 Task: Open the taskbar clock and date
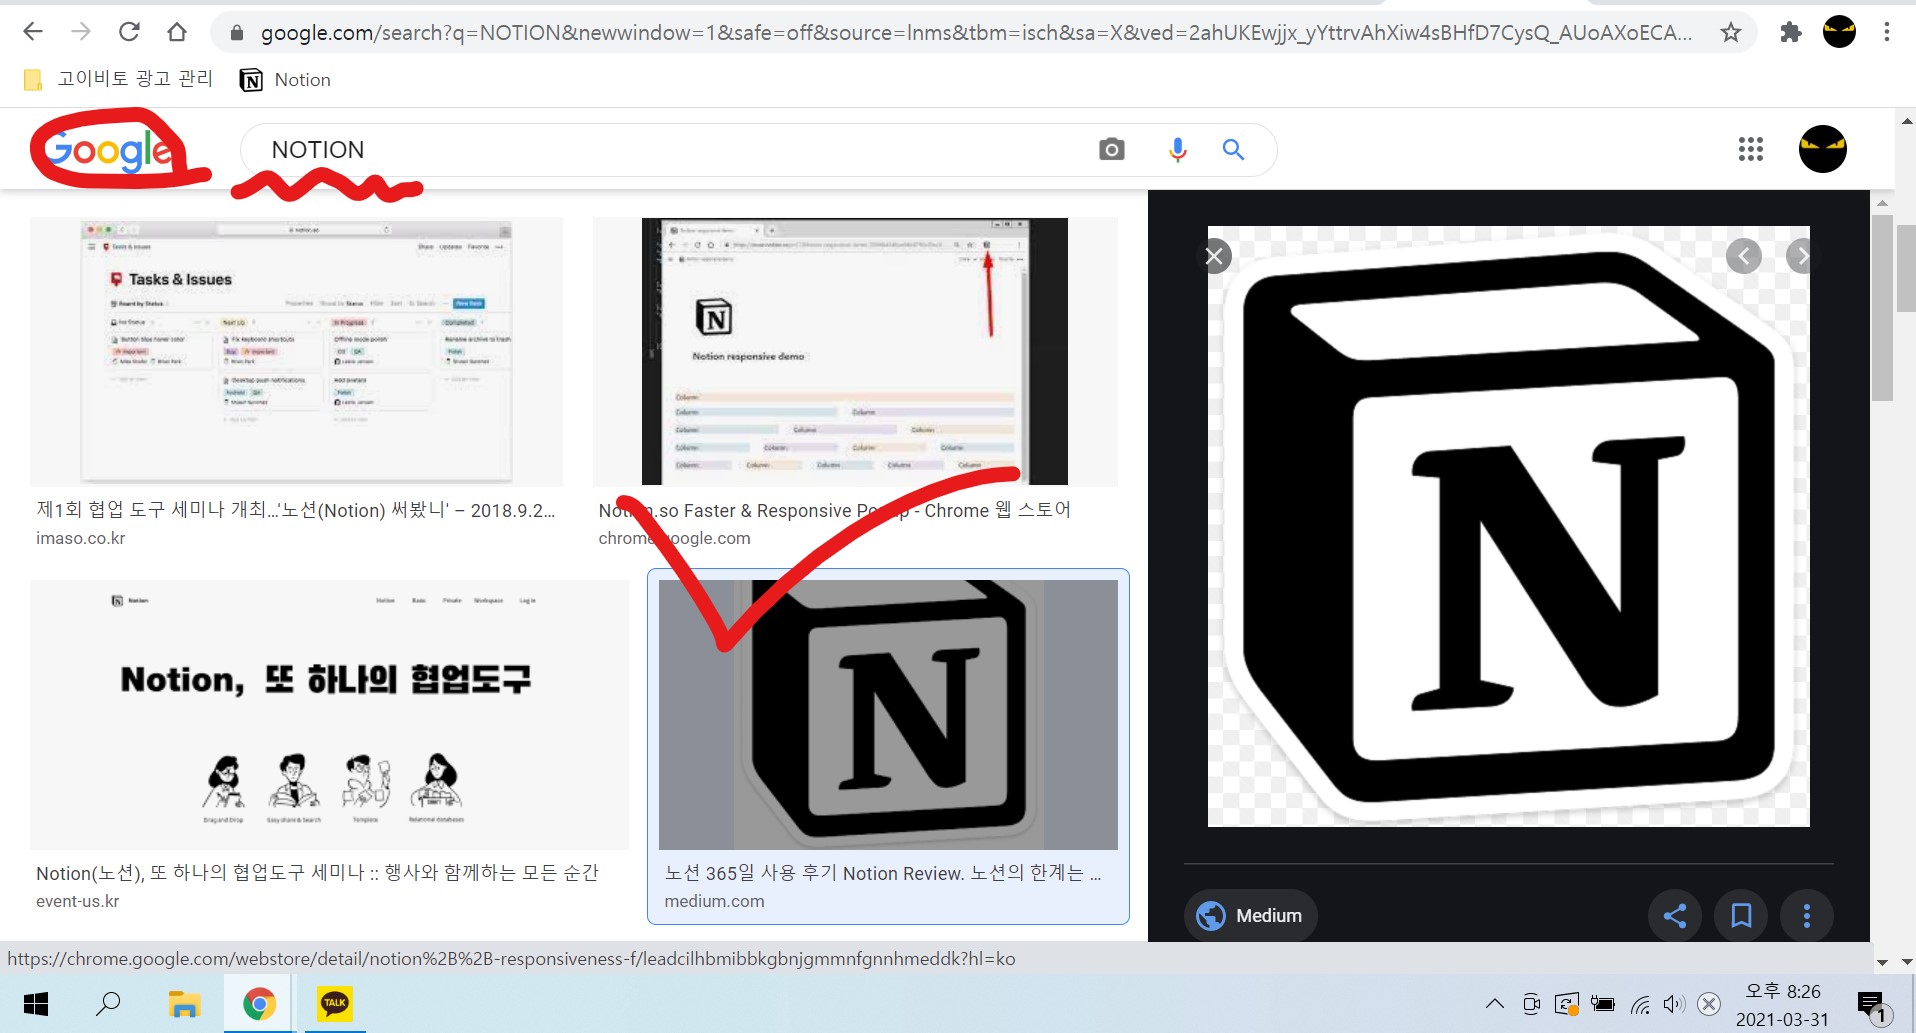coord(1782,1005)
